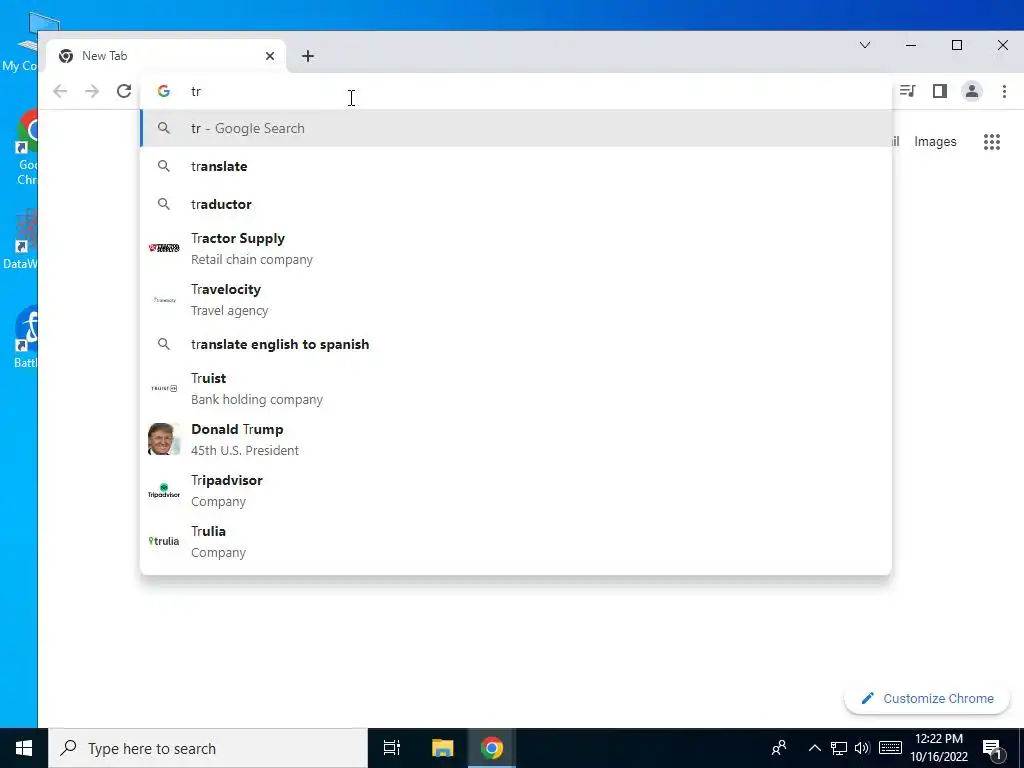Click the Donald Trump photo thumbnail

click(164, 439)
